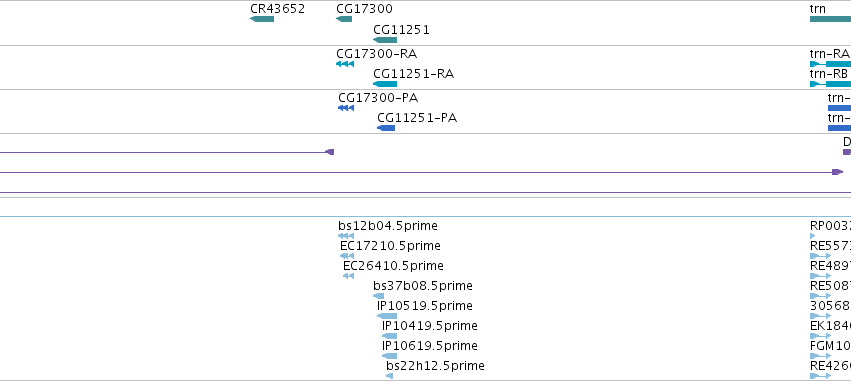Click the CG11251 gene bar
851x381 pixels.
click(385, 40)
